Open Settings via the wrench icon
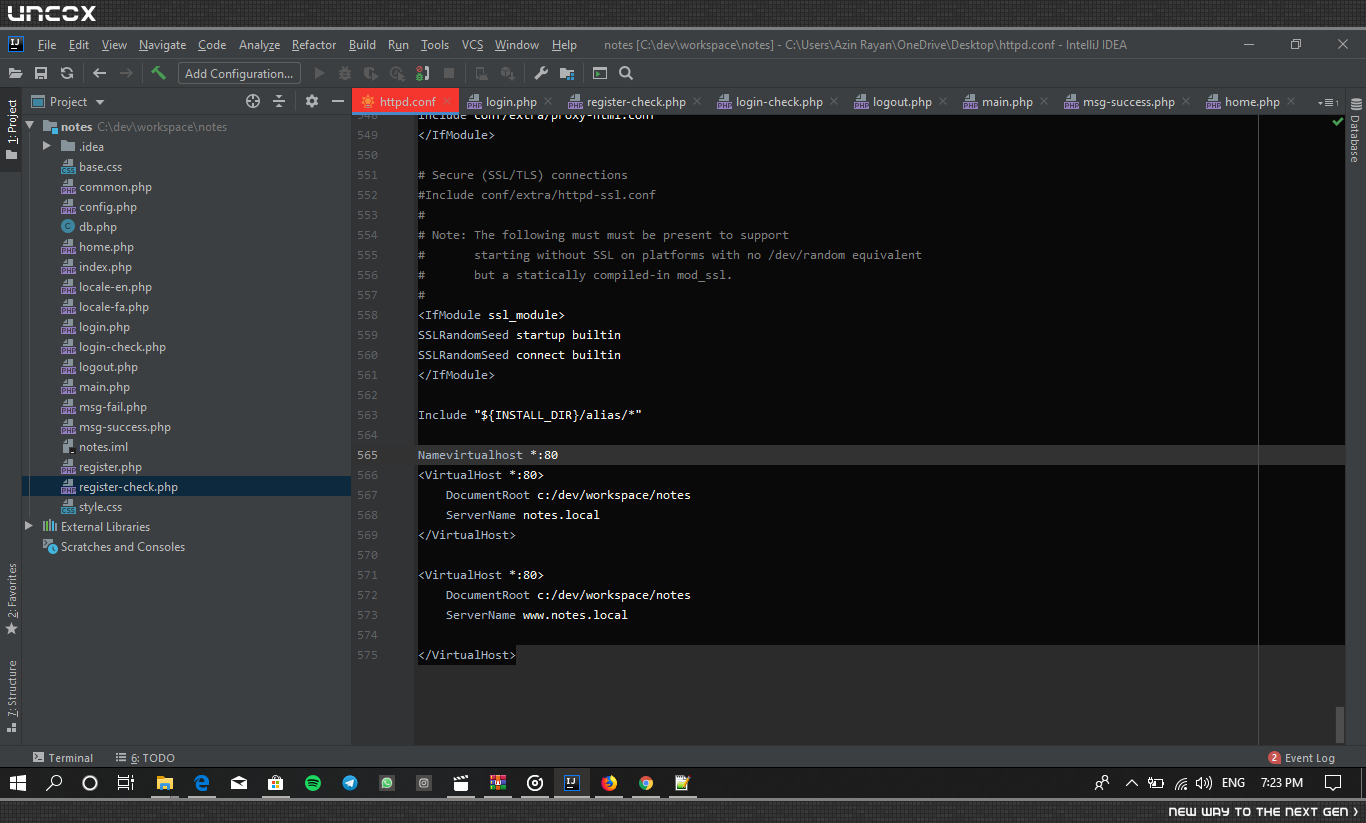 [x=541, y=73]
